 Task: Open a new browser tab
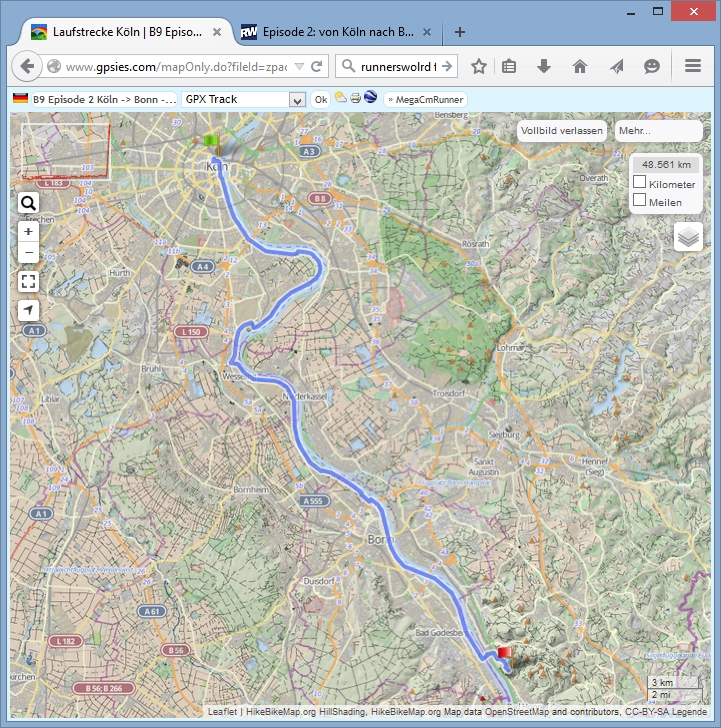pos(460,31)
